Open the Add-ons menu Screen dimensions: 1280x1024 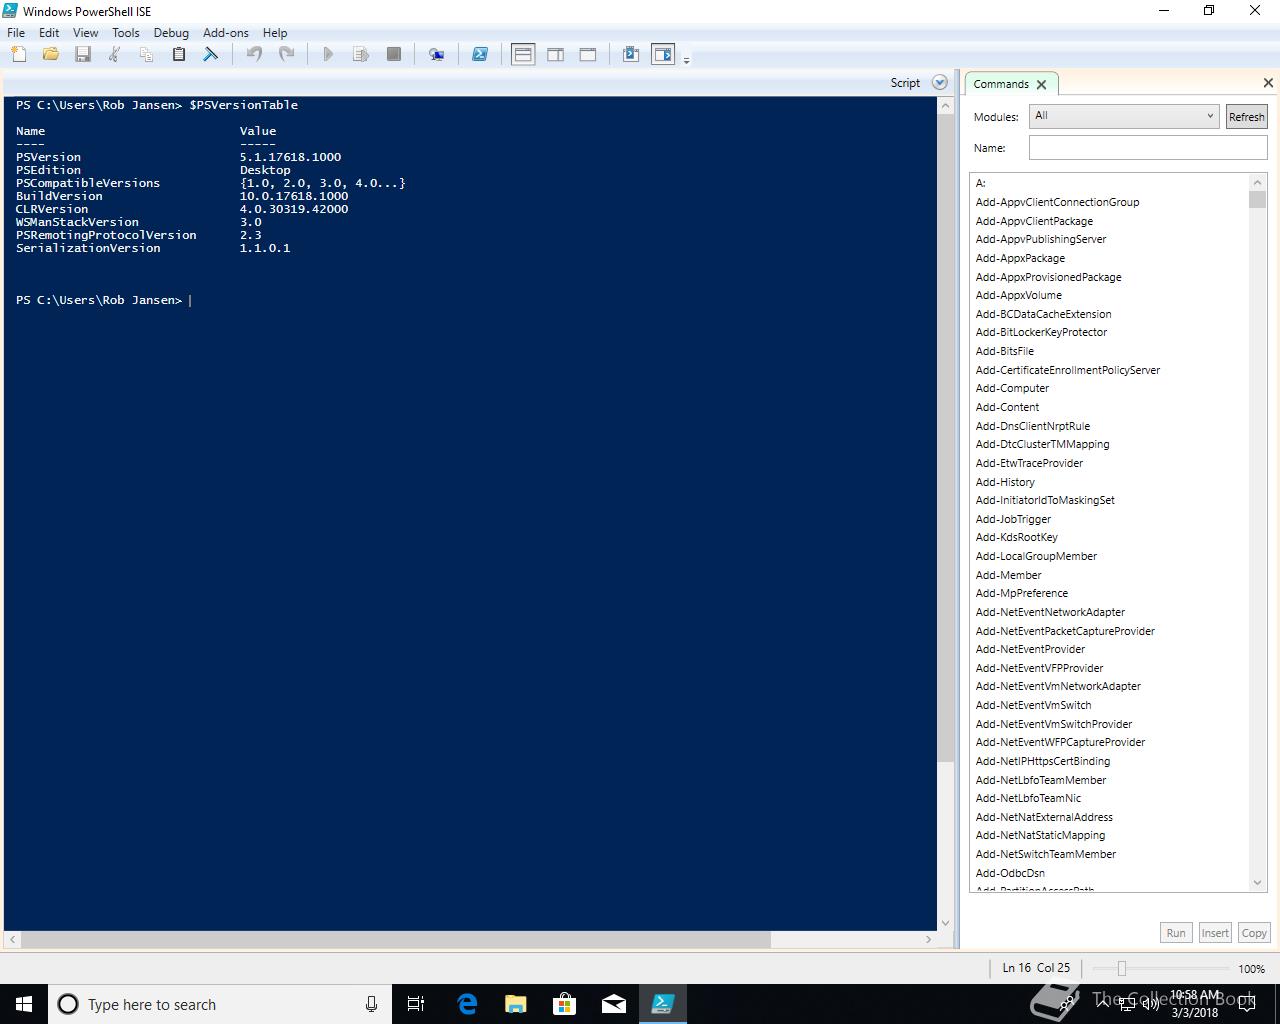click(x=226, y=33)
